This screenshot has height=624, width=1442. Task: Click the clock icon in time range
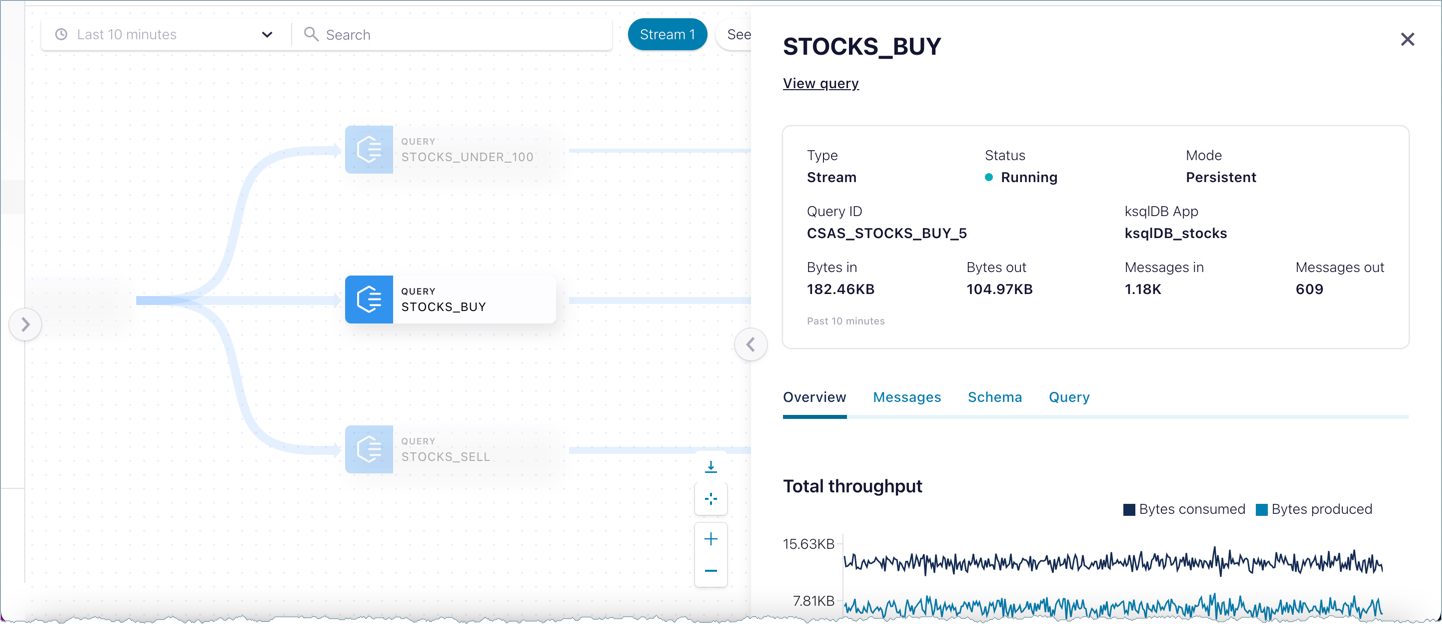click(61, 34)
